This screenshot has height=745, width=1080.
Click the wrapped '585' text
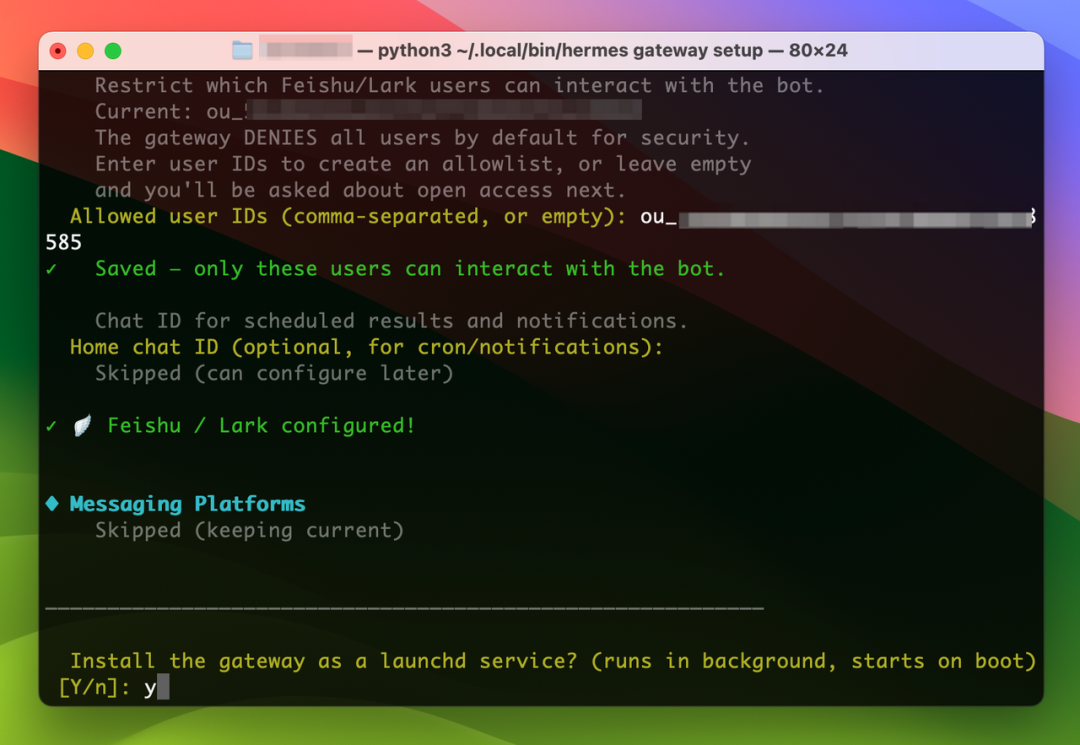63,242
